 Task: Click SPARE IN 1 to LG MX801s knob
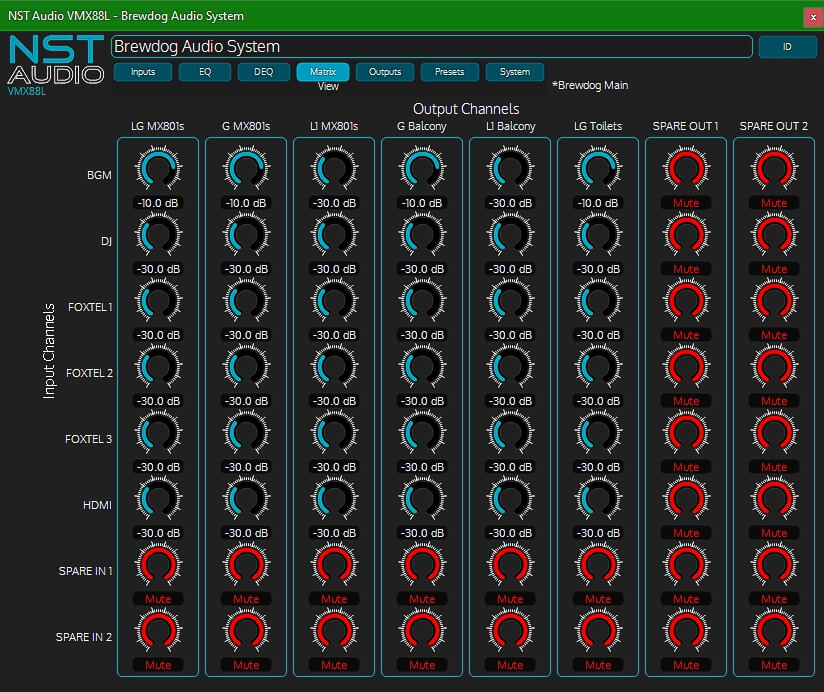pyautogui.click(x=158, y=565)
